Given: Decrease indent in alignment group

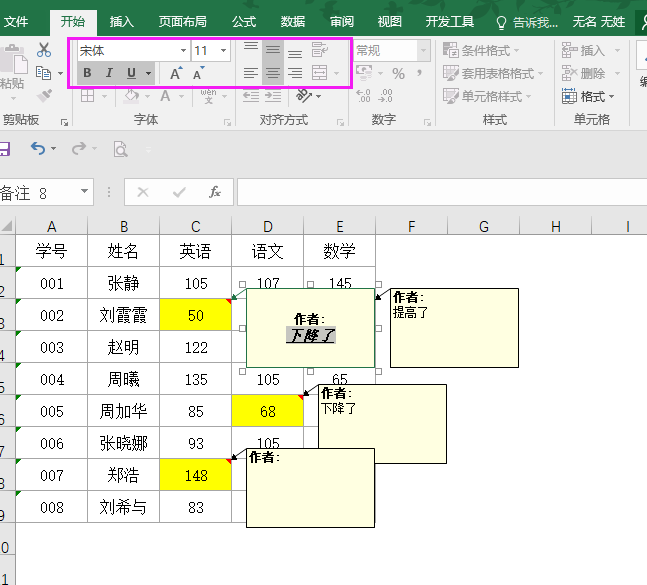Looking at the screenshot, I should 250,96.
